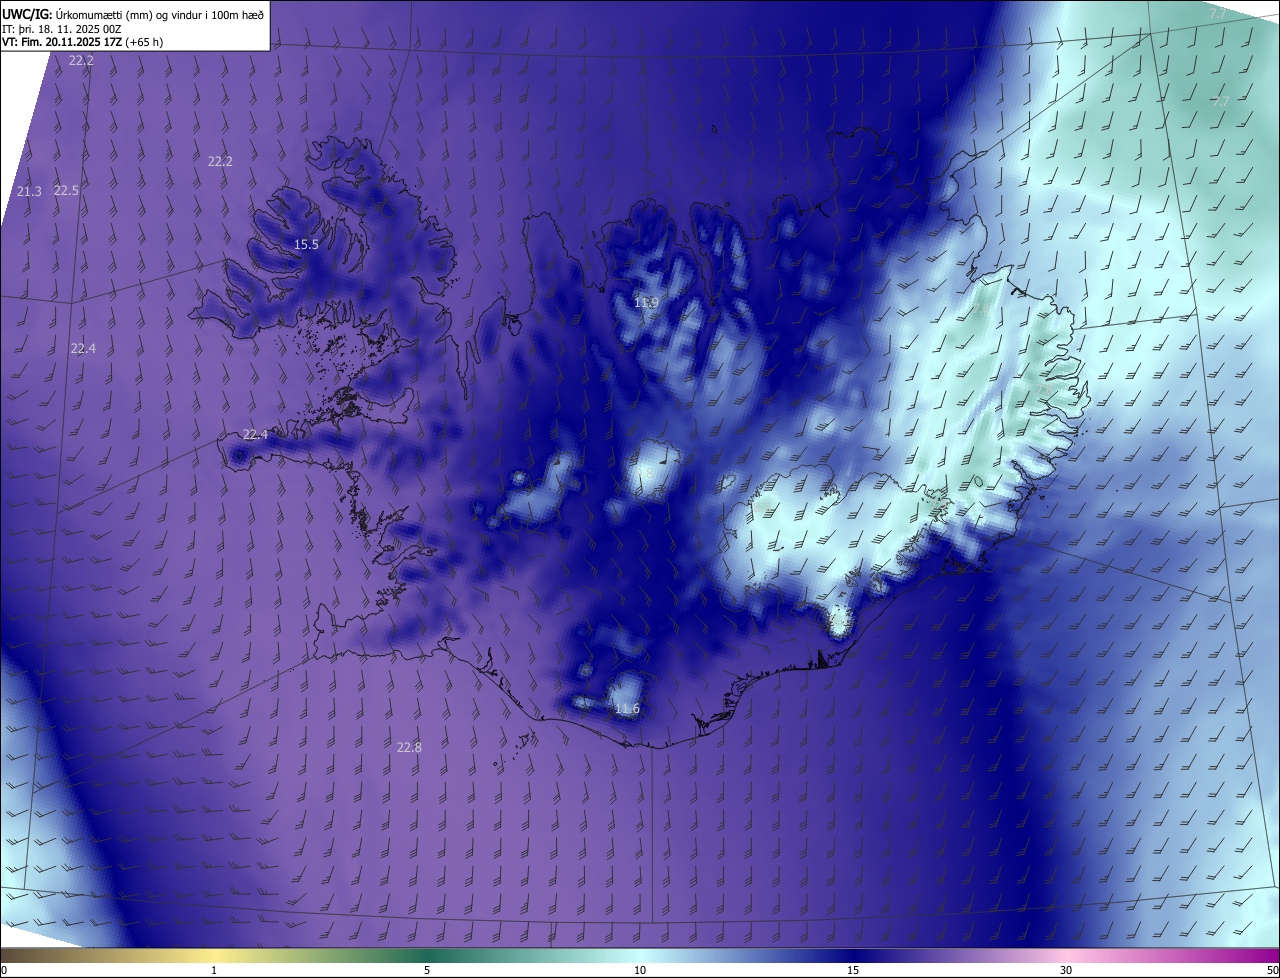
Task: Click the "0" tick label on the color scale
Action: click(4, 970)
